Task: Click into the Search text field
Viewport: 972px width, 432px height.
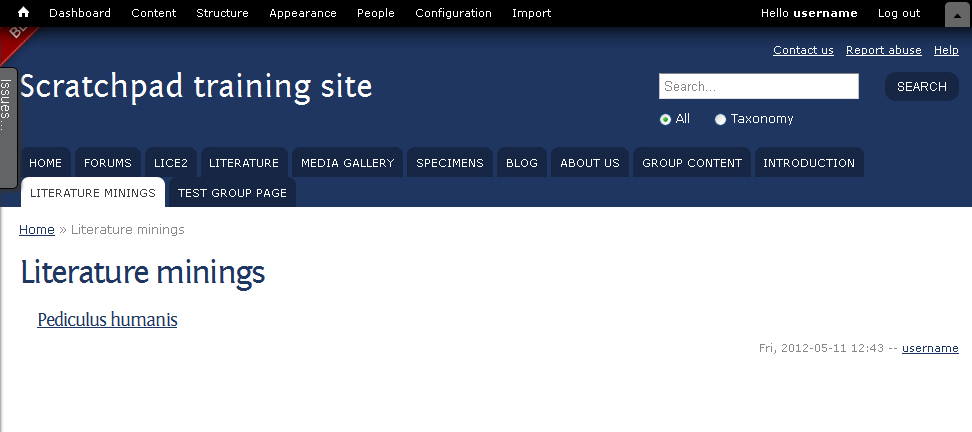Action: click(759, 86)
